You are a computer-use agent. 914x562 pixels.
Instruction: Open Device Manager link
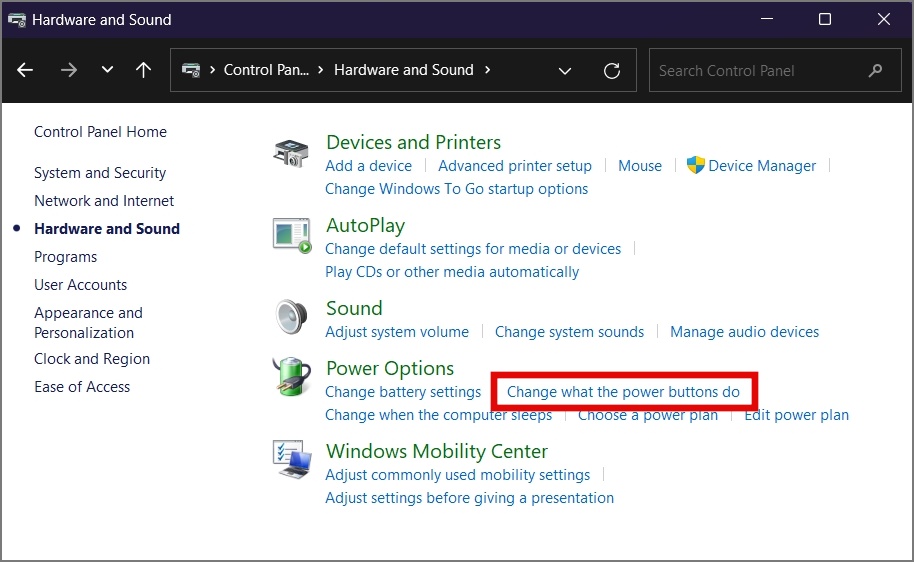pos(762,166)
